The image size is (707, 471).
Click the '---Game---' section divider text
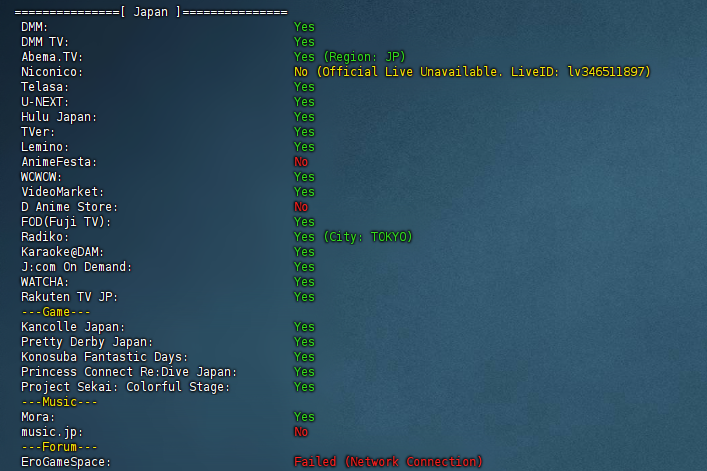(x=55, y=312)
